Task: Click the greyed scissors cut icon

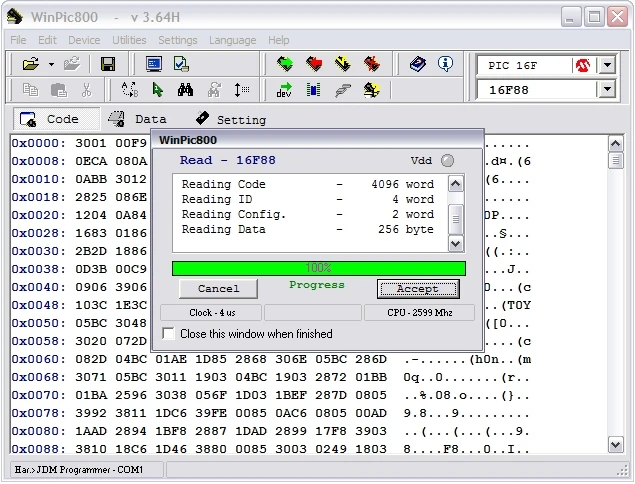Action: tap(86, 90)
